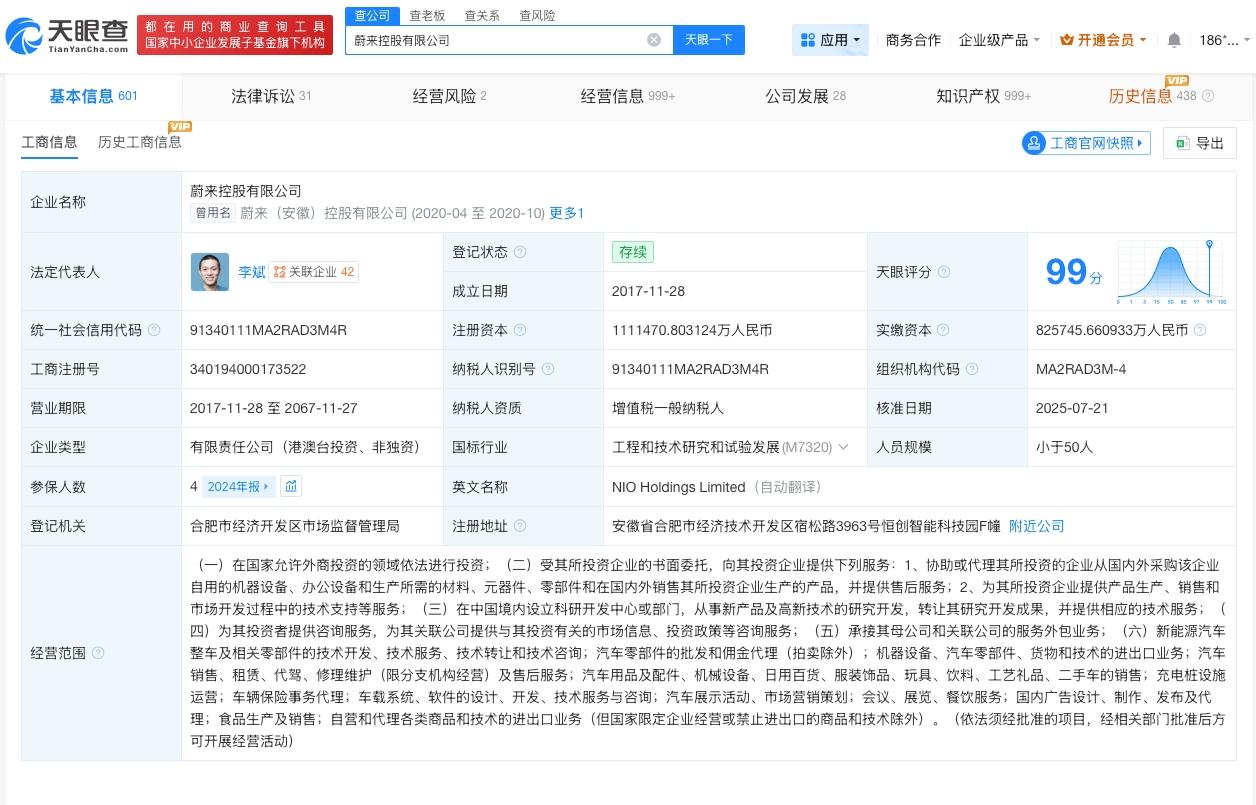Open legal representative 李斌's page
This screenshot has height=805, width=1256.
point(252,272)
